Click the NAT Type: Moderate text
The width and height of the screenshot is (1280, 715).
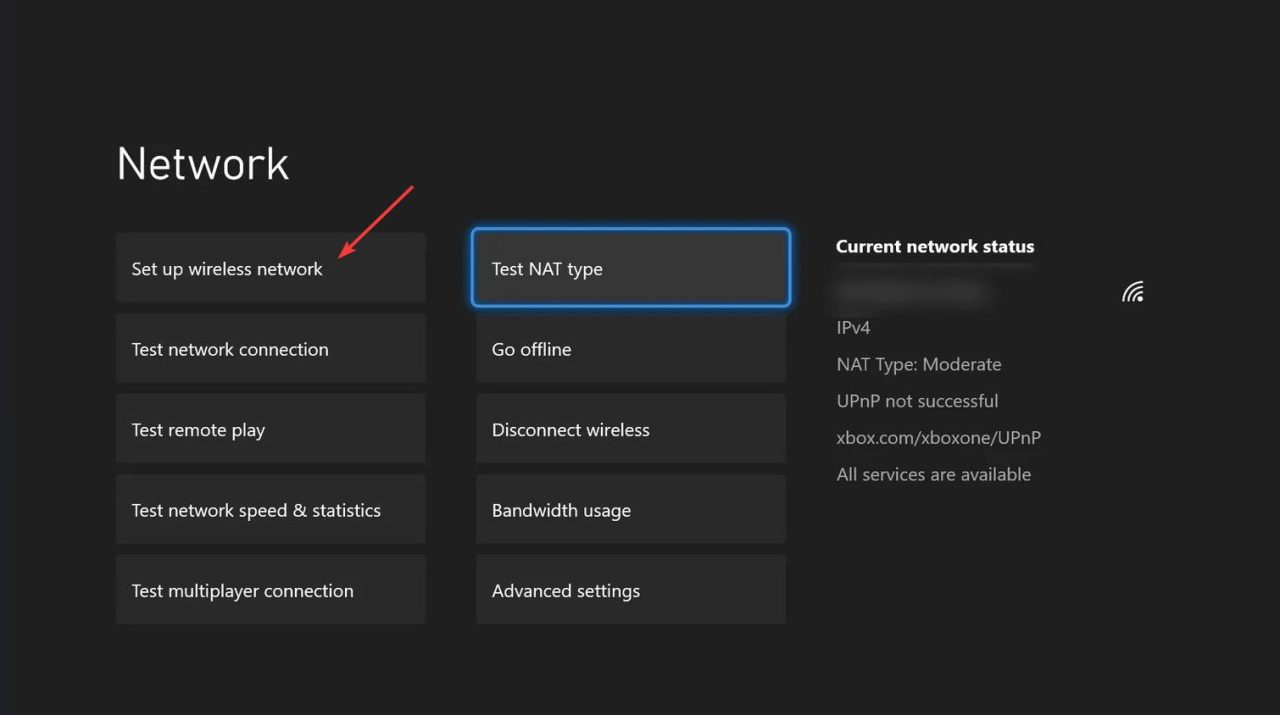pos(918,365)
